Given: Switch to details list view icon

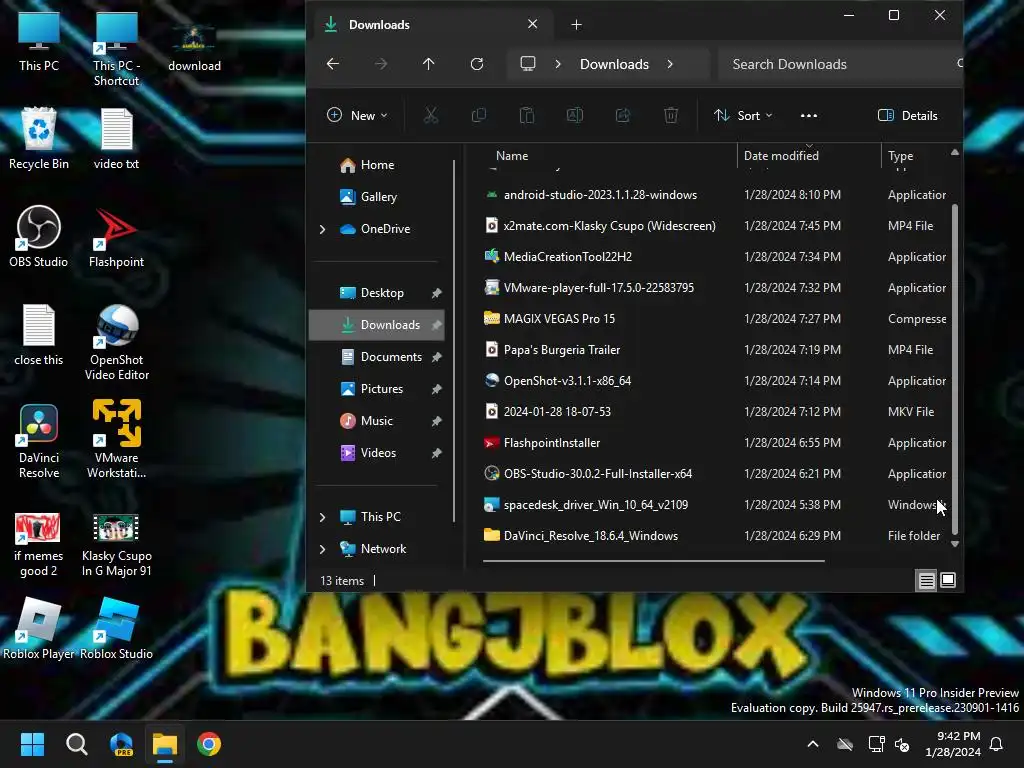Looking at the screenshot, I should tap(926, 580).
